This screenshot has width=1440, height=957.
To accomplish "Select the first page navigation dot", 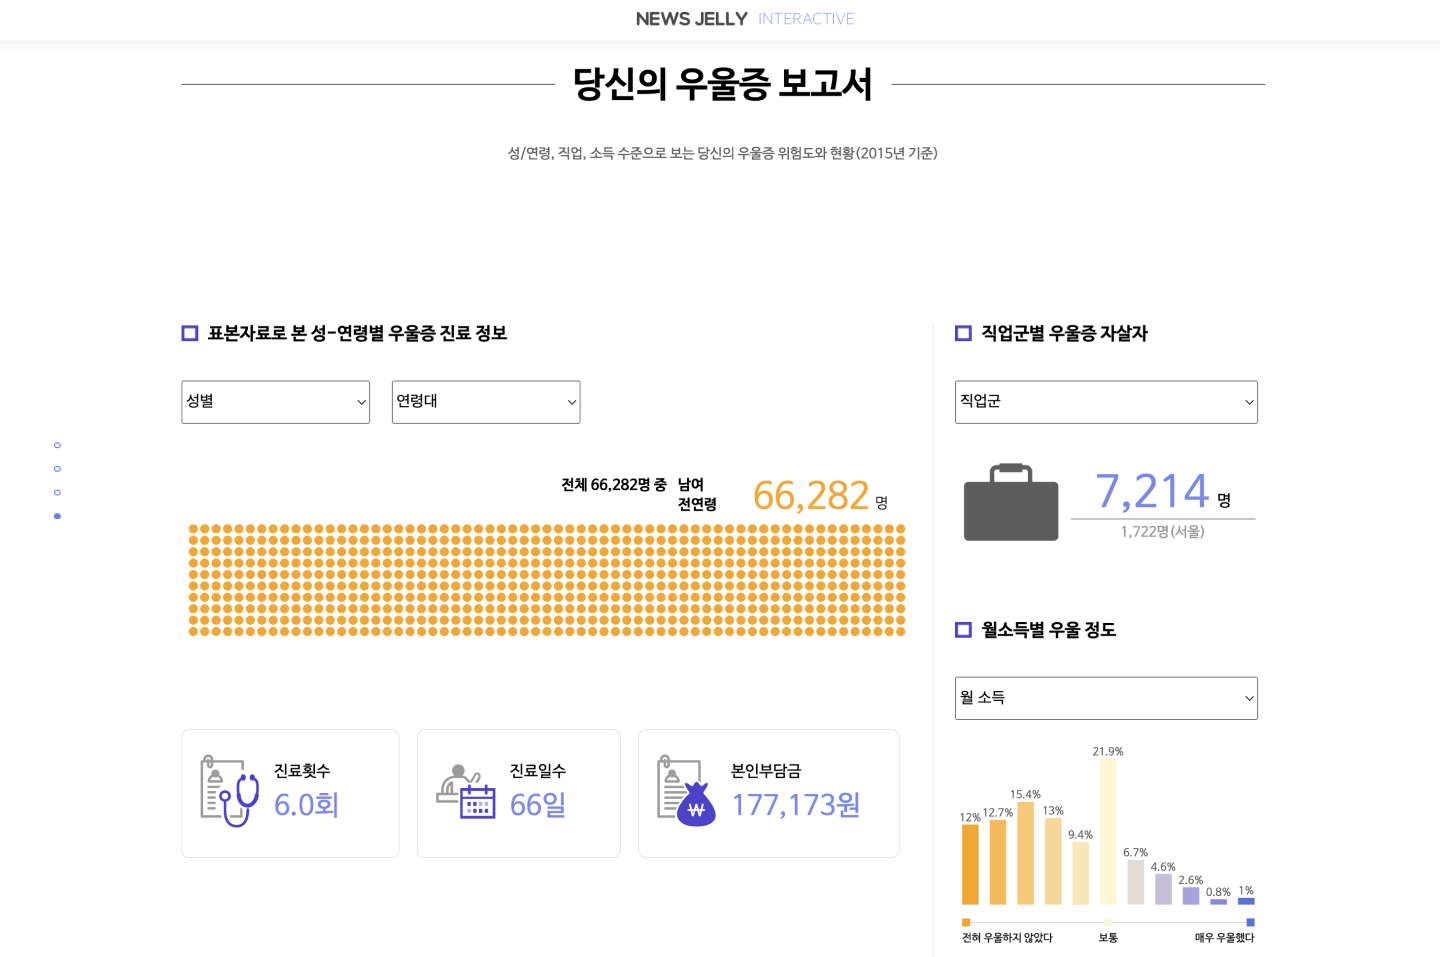I will coord(57,445).
